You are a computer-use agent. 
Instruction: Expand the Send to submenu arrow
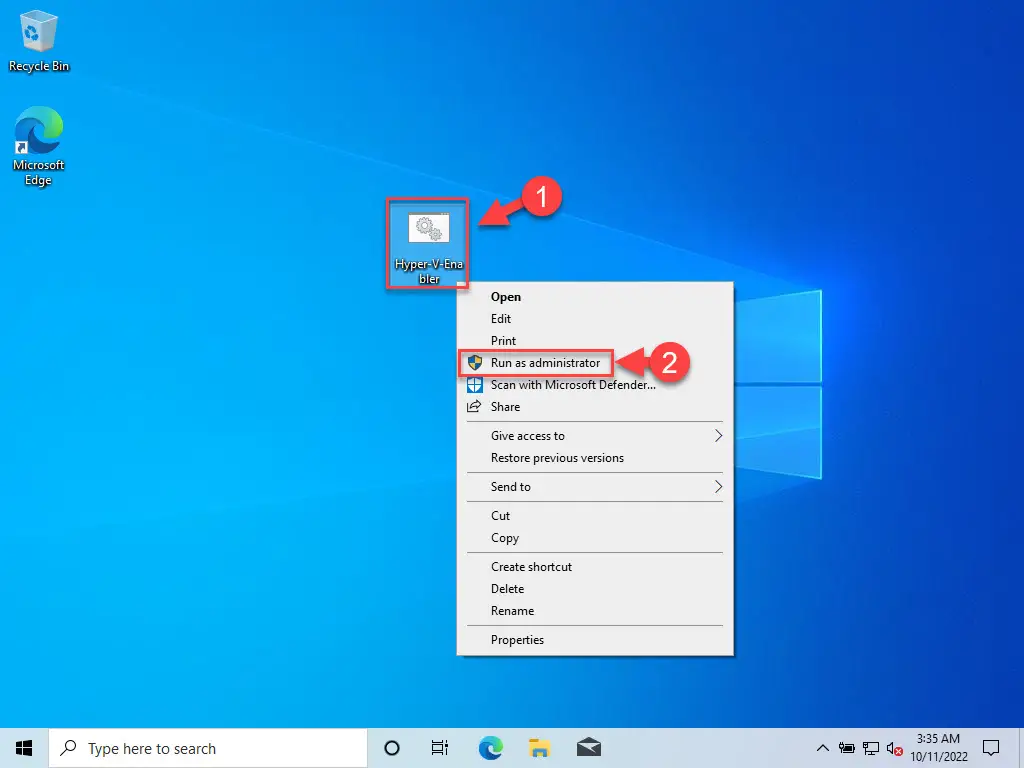point(718,487)
